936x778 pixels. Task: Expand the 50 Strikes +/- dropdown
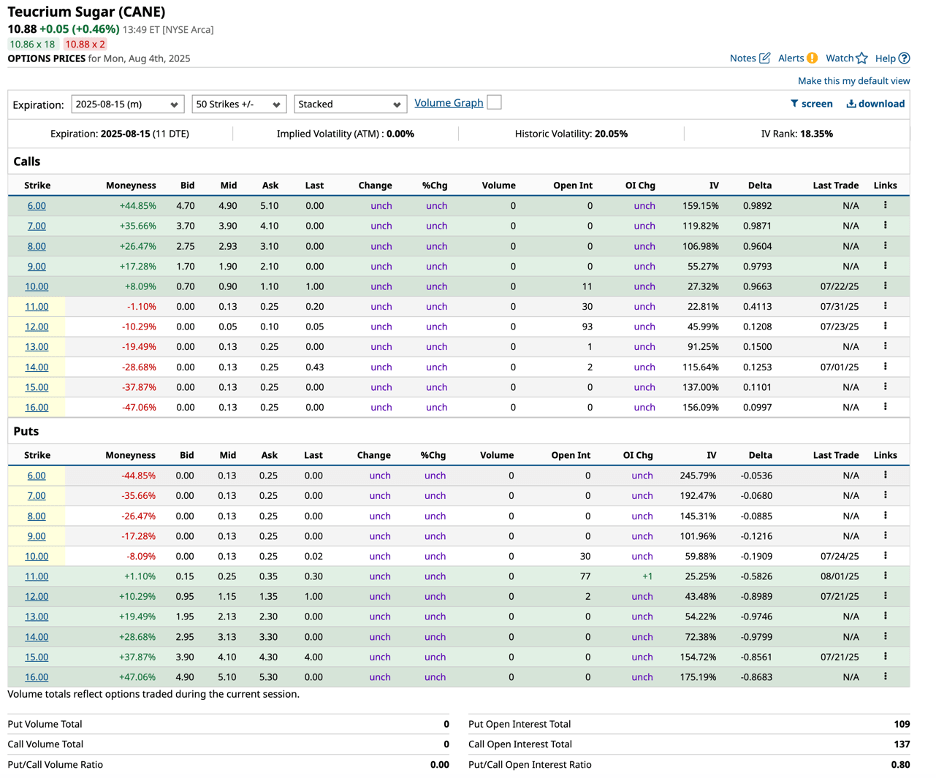pyautogui.click(x=239, y=104)
